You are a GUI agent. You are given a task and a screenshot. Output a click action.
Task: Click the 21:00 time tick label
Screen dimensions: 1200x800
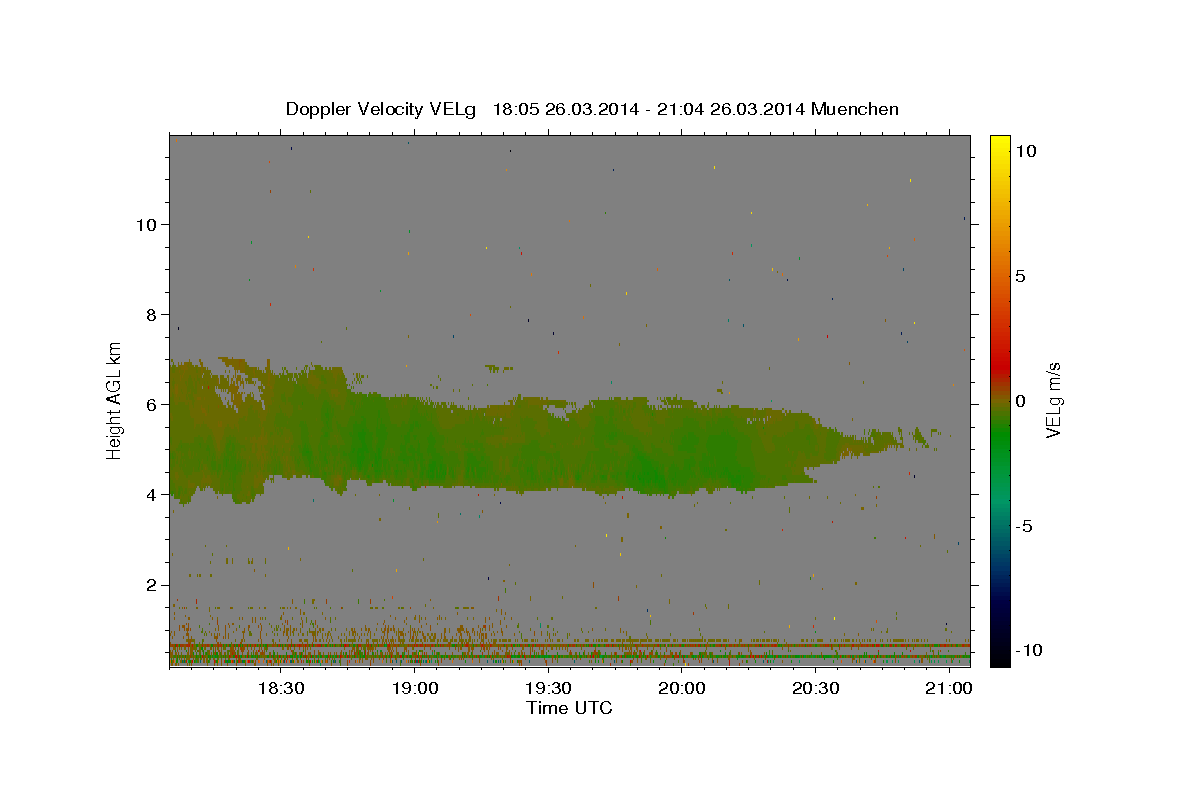coord(949,688)
